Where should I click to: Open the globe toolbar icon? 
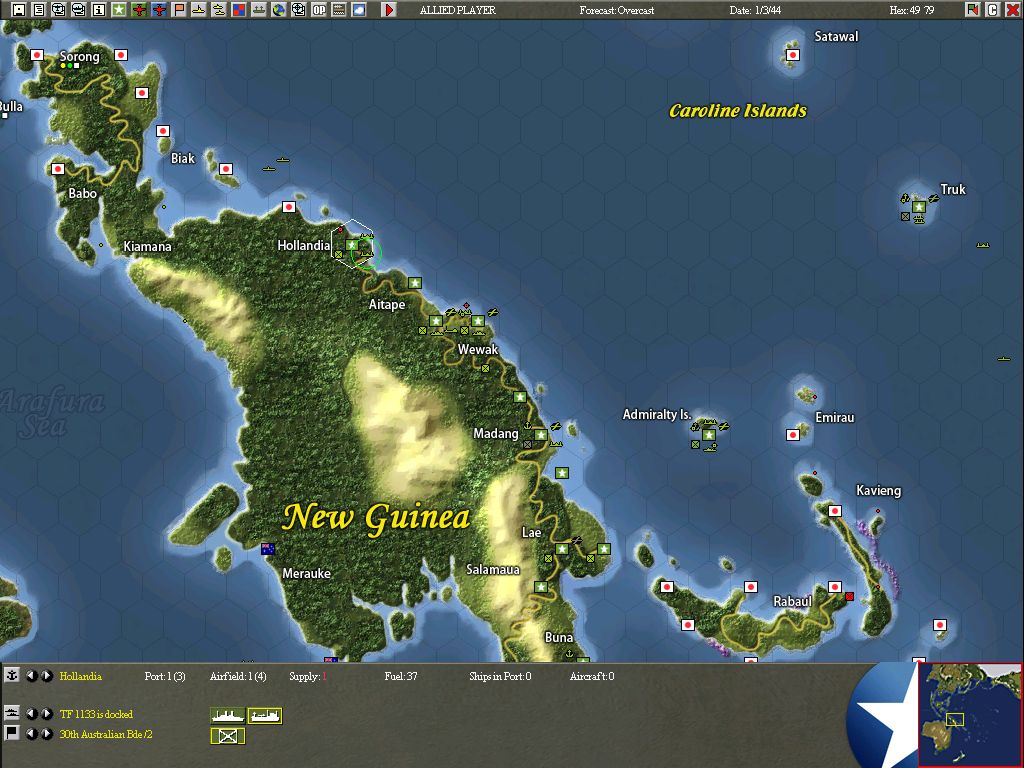(279, 10)
